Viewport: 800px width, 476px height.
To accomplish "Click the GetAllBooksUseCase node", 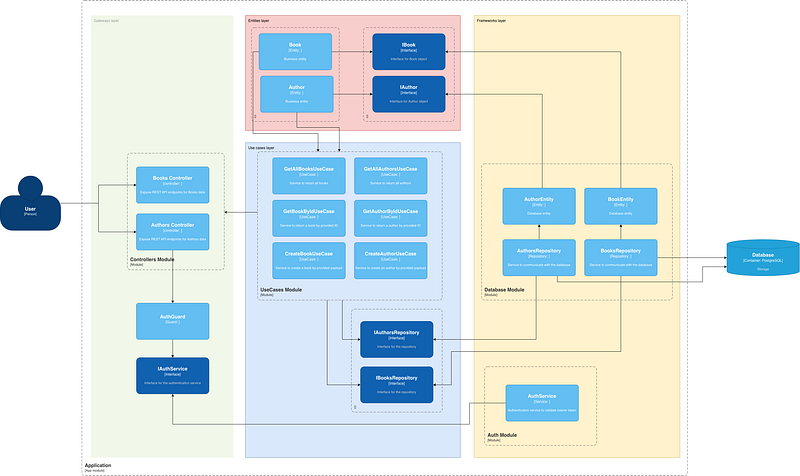I will click(309, 176).
